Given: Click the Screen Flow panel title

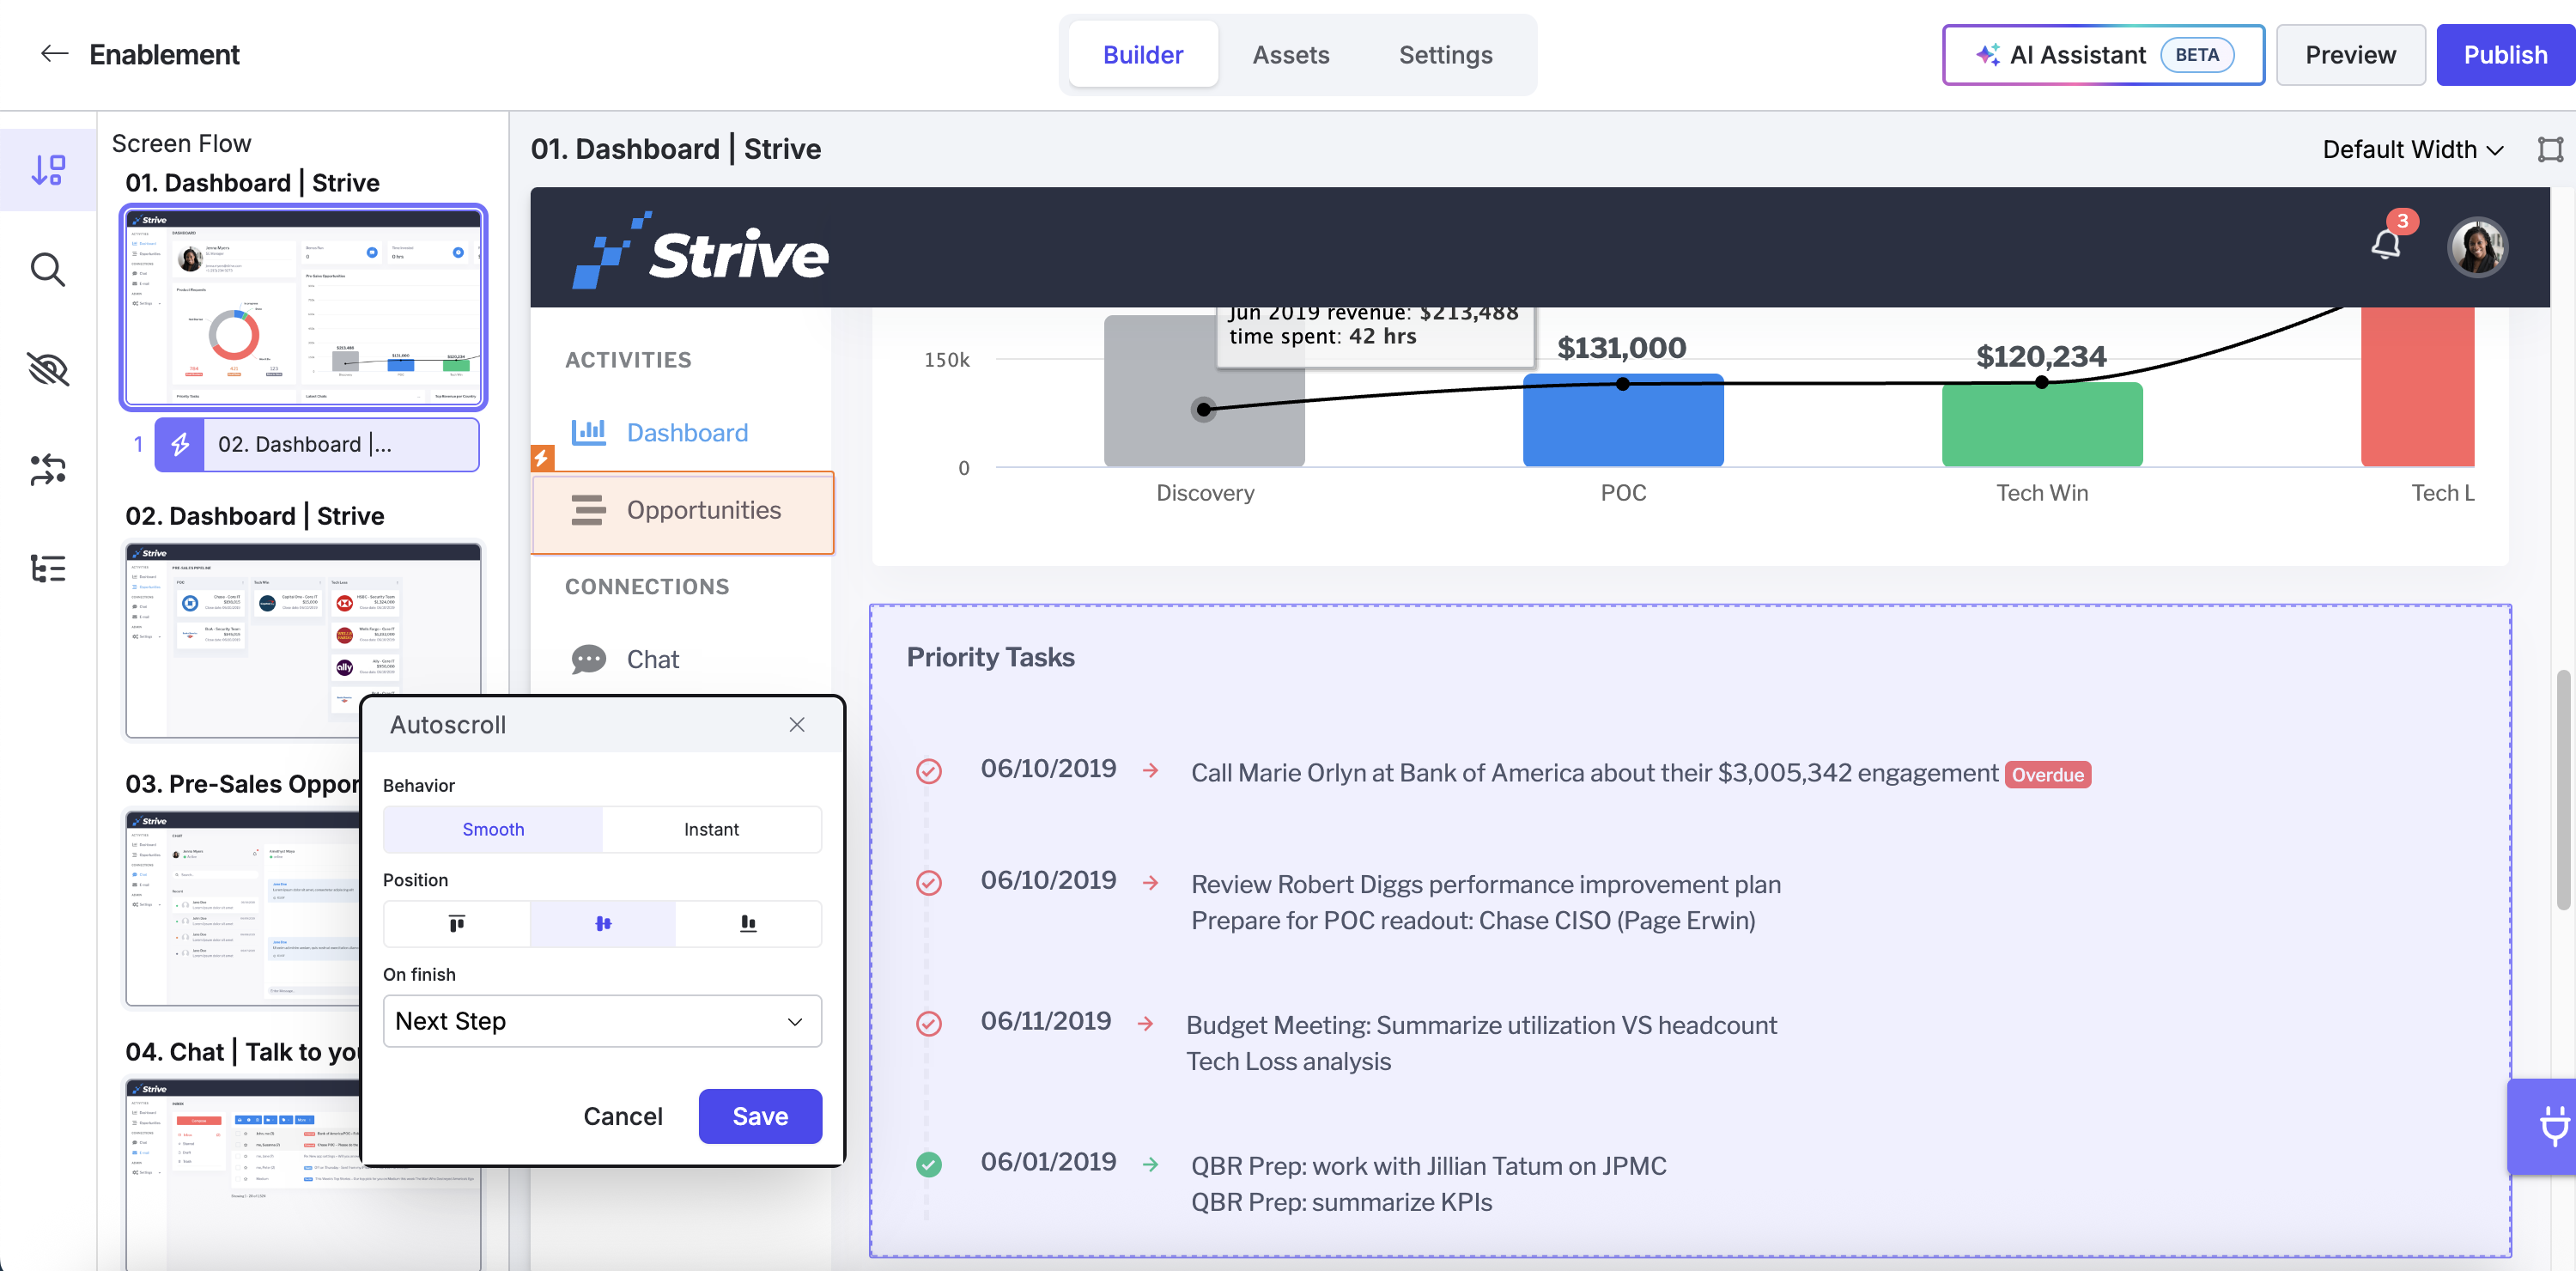Looking at the screenshot, I should 181,143.
